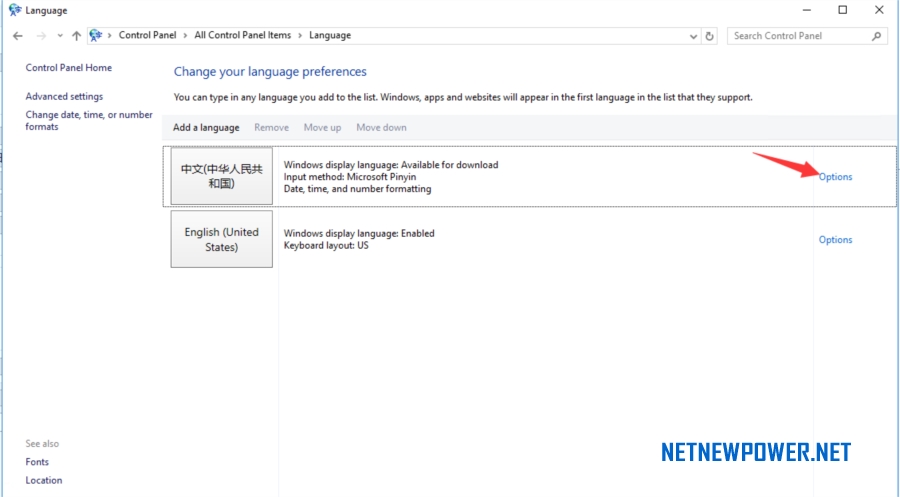The height and width of the screenshot is (497, 900).
Task: Expand the chevron after Control Panel breadcrumb
Action: [185, 36]
